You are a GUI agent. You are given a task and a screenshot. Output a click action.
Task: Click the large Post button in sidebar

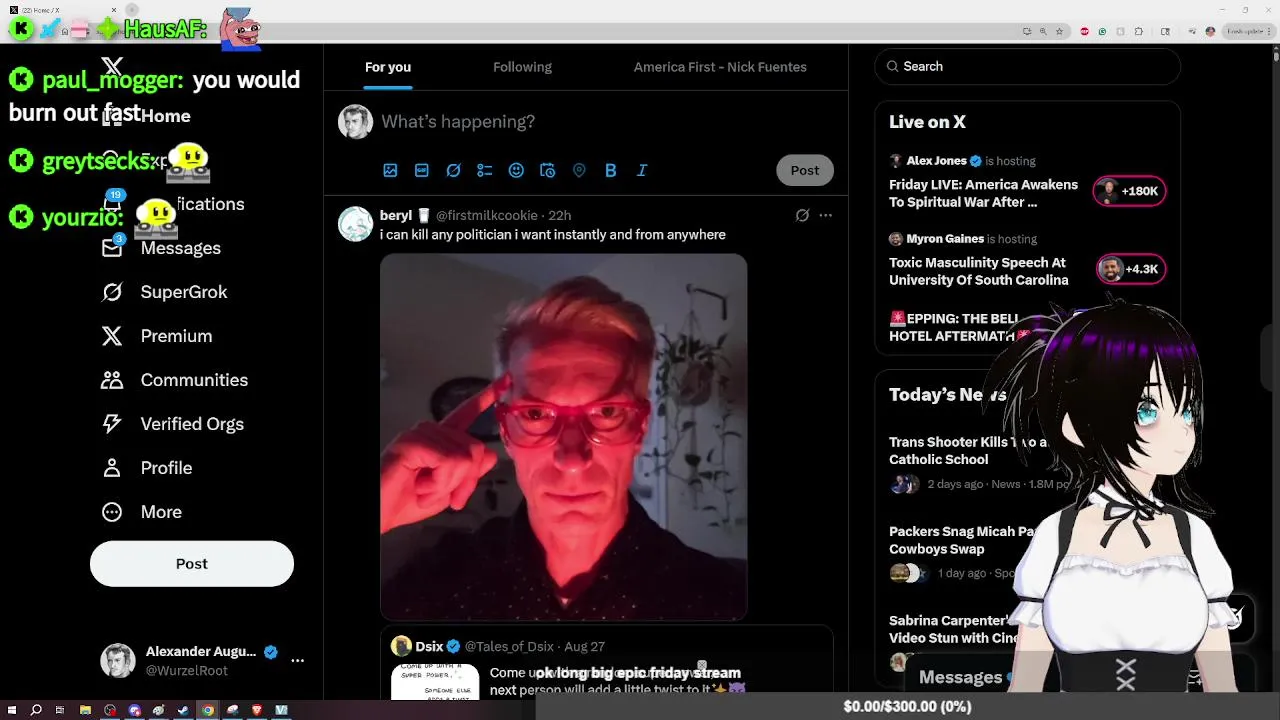(x=192, y=564)
